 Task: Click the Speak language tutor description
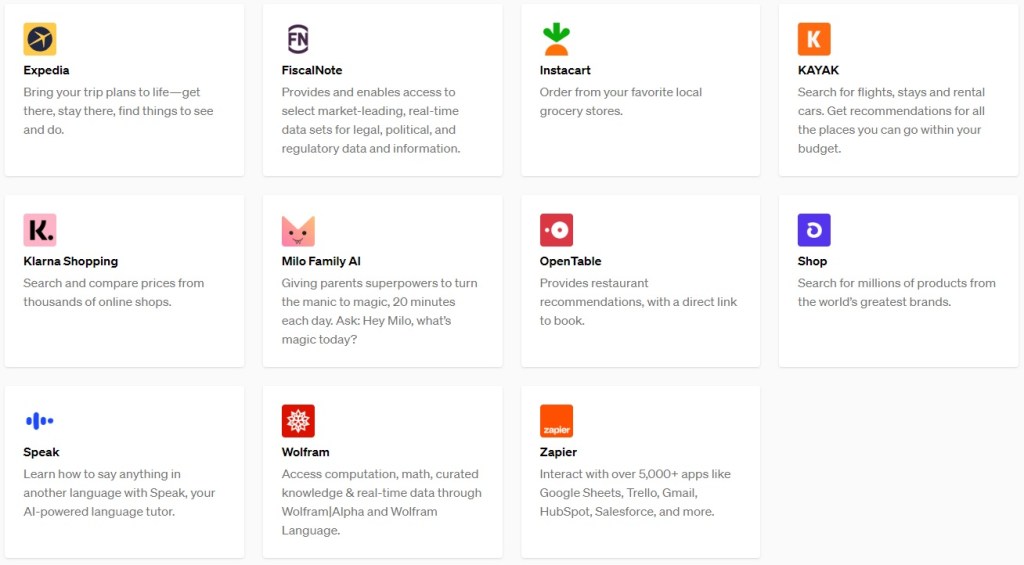pos(119,493)
